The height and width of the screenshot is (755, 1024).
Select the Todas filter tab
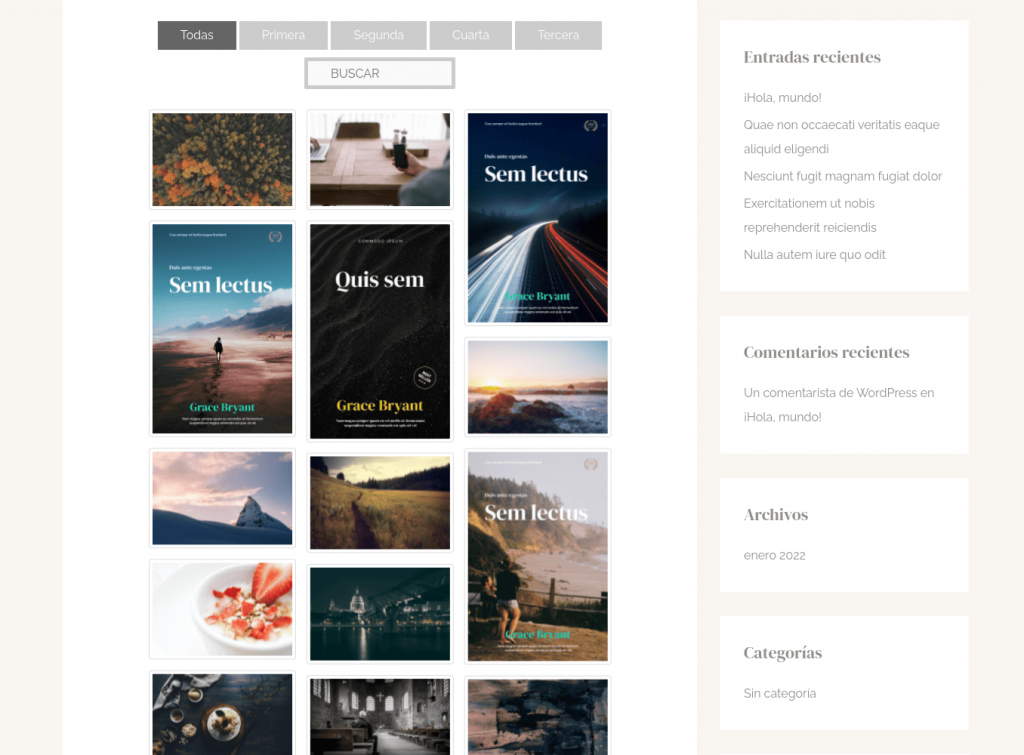pyautogui.click(x=197, y=35)
